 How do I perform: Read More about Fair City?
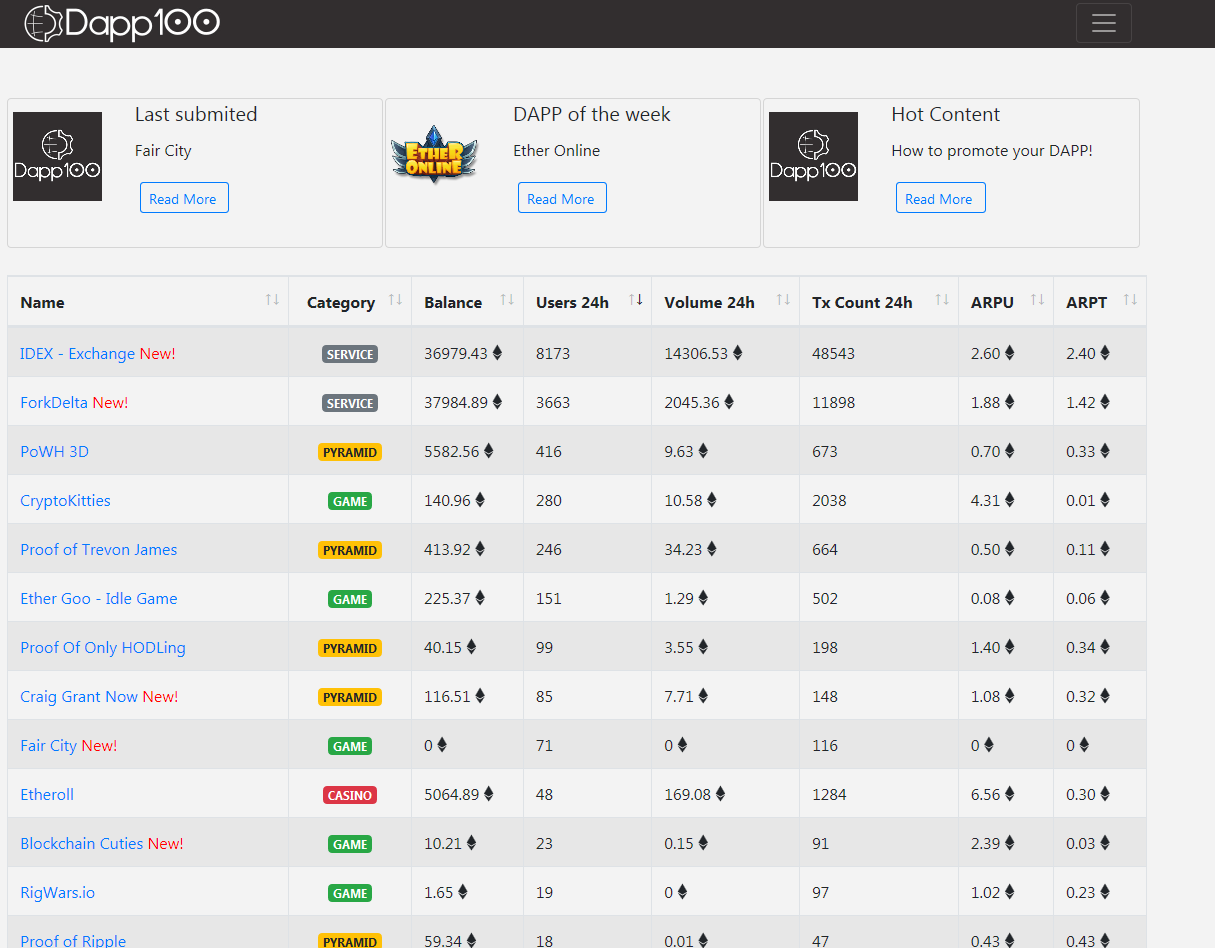click(x=184, y=198)
